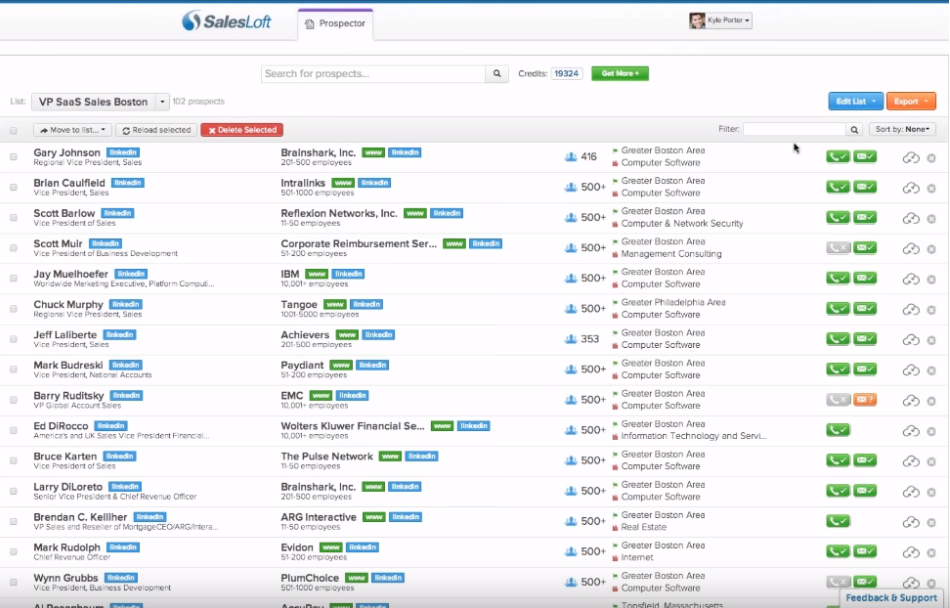950x608 pixels.
Task: Click the search magnifier button next to prospects field
Action: pyautogui.click(x=497, y=73)
